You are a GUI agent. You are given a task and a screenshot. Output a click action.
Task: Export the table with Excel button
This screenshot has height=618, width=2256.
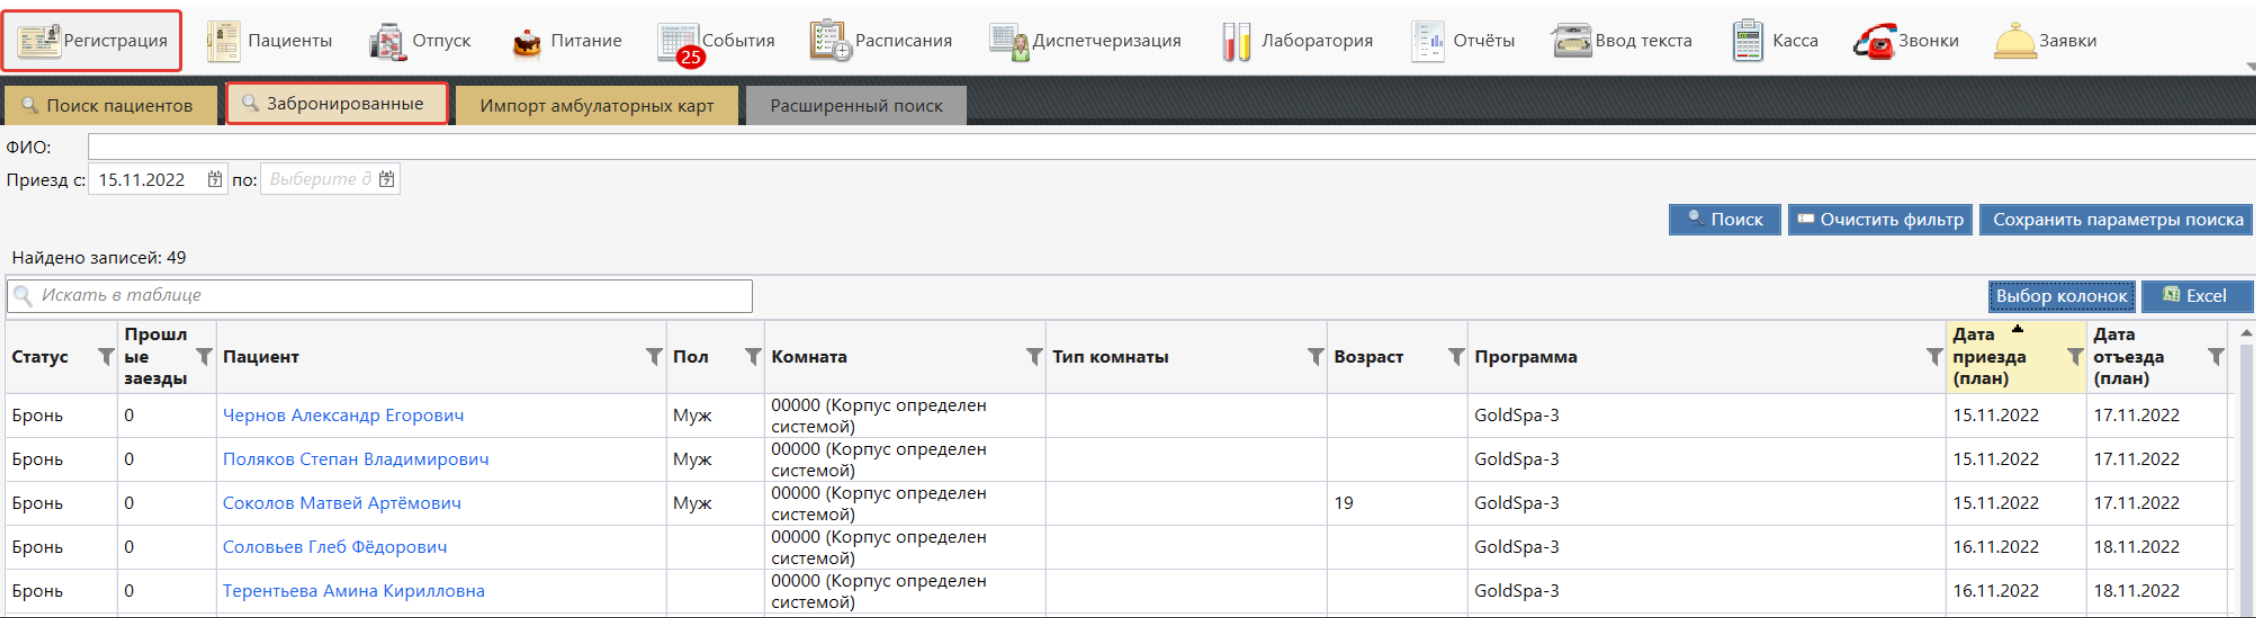(2195, 296)
